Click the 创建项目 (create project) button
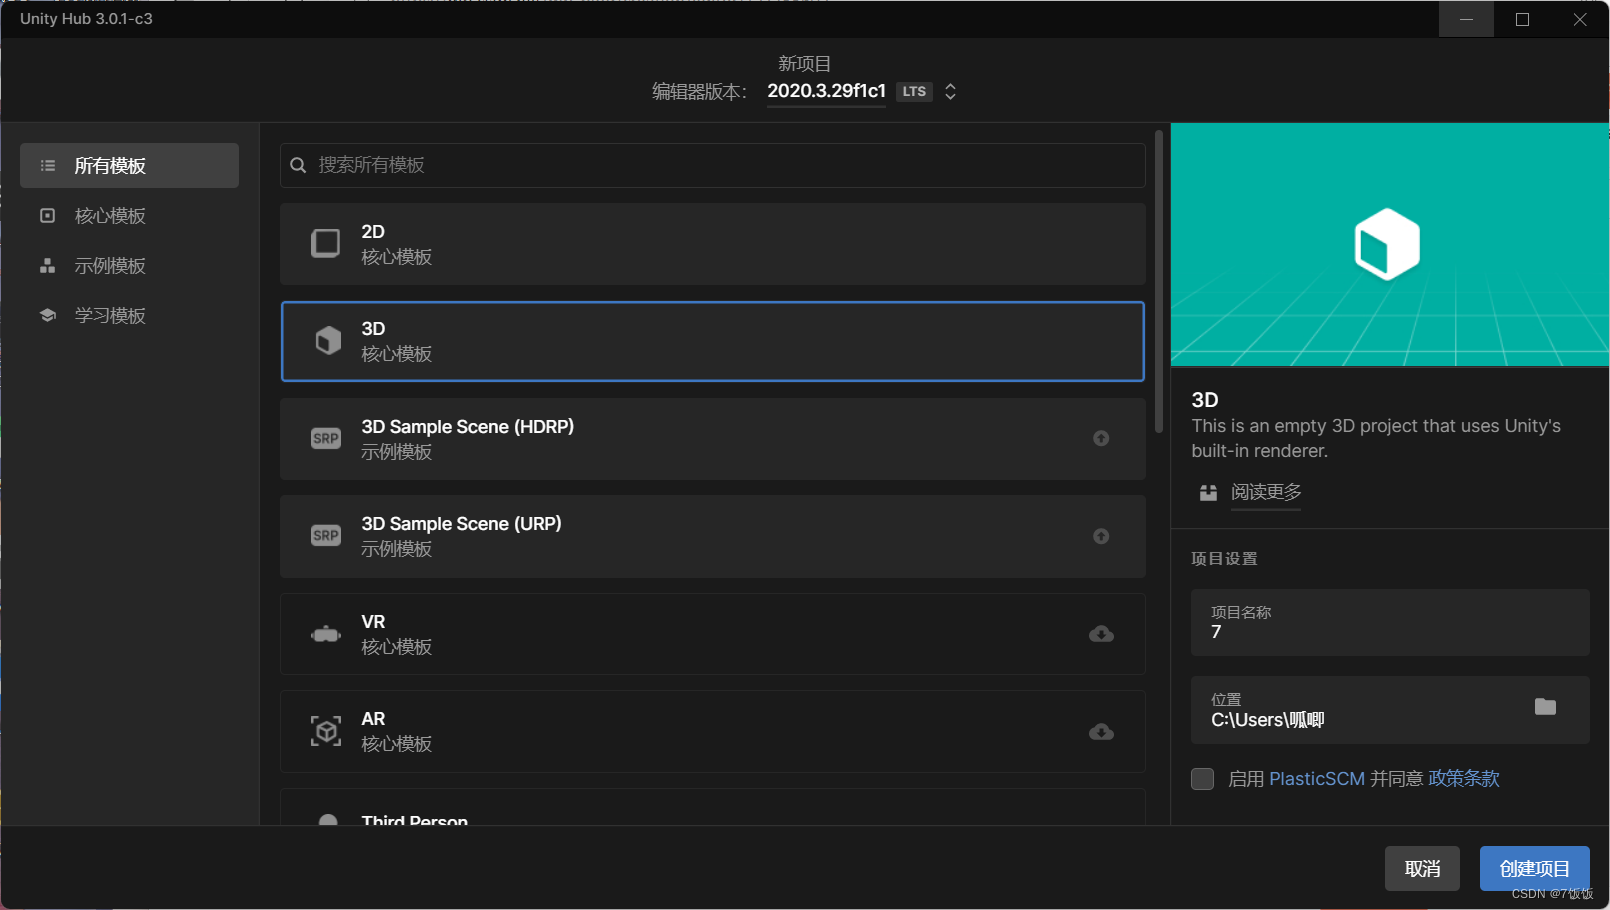The width and height of the screenshot is (1610, 910). [1535, 868]
